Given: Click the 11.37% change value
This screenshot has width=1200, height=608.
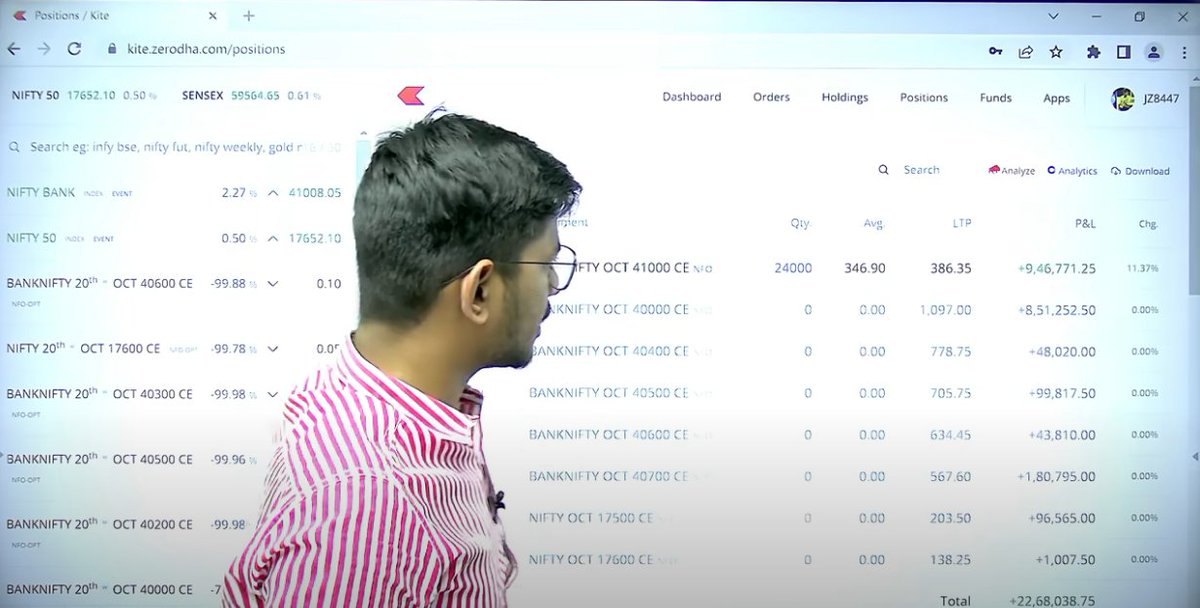Looking at the screenshot, I should tap(1142, 269).
